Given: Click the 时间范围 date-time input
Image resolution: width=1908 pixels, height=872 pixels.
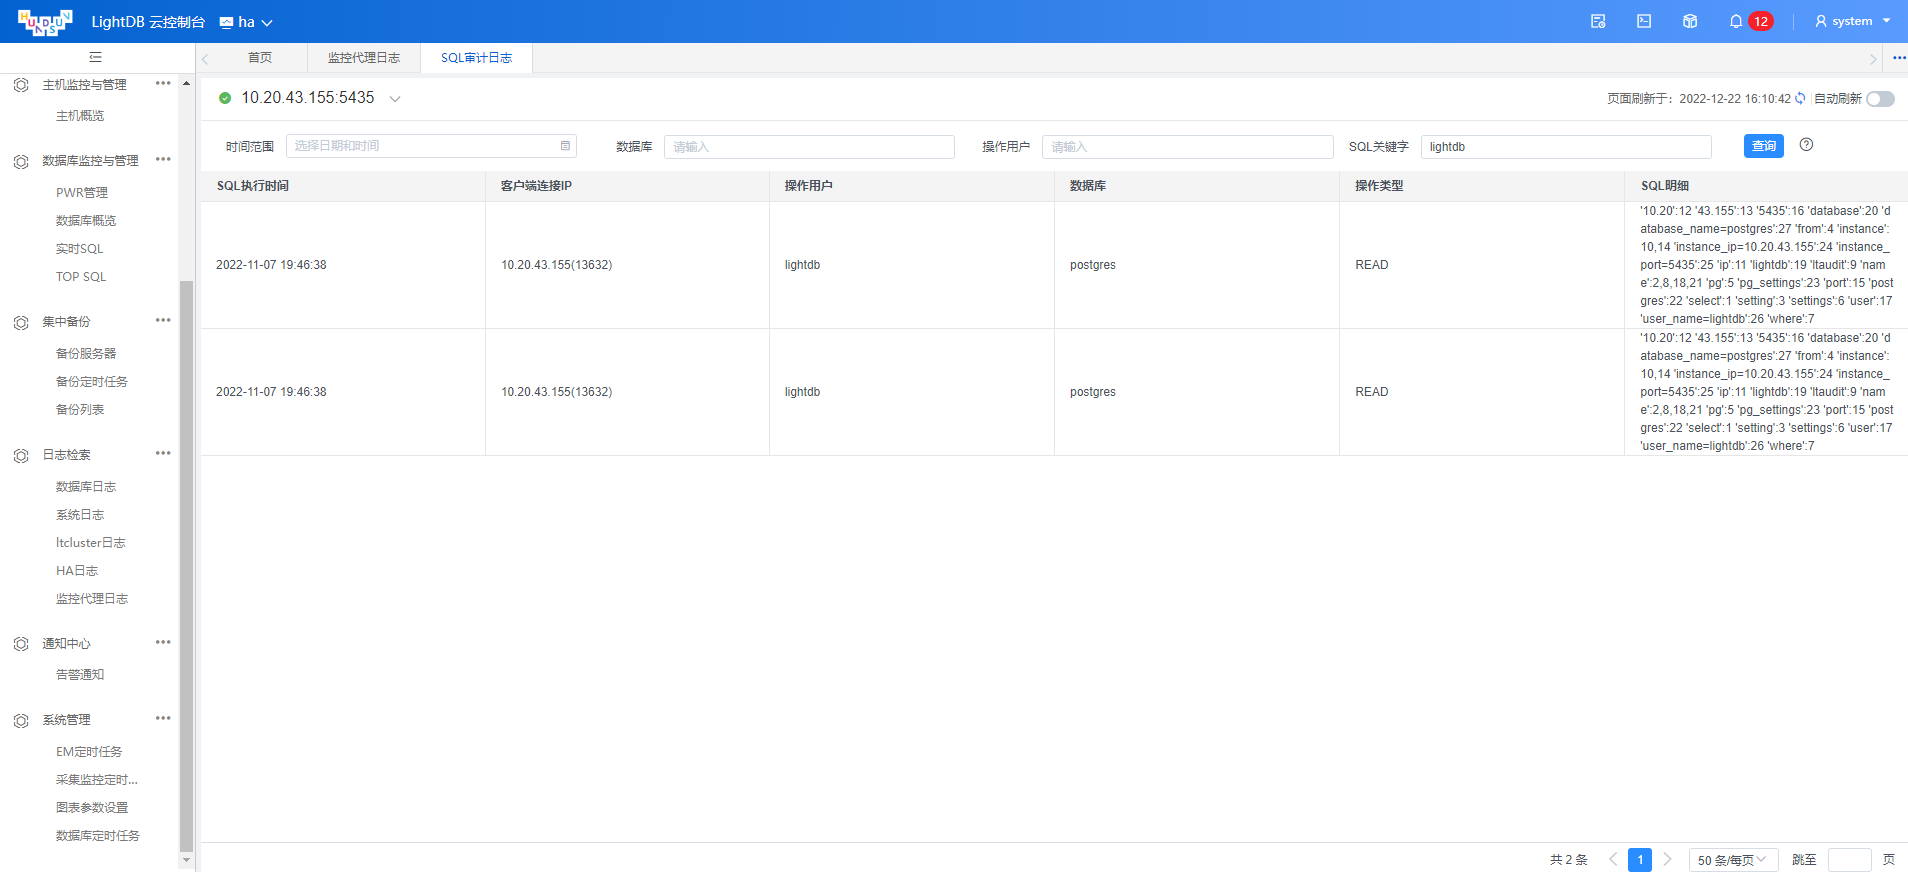Looking at the screenshot, I should 431,146.
